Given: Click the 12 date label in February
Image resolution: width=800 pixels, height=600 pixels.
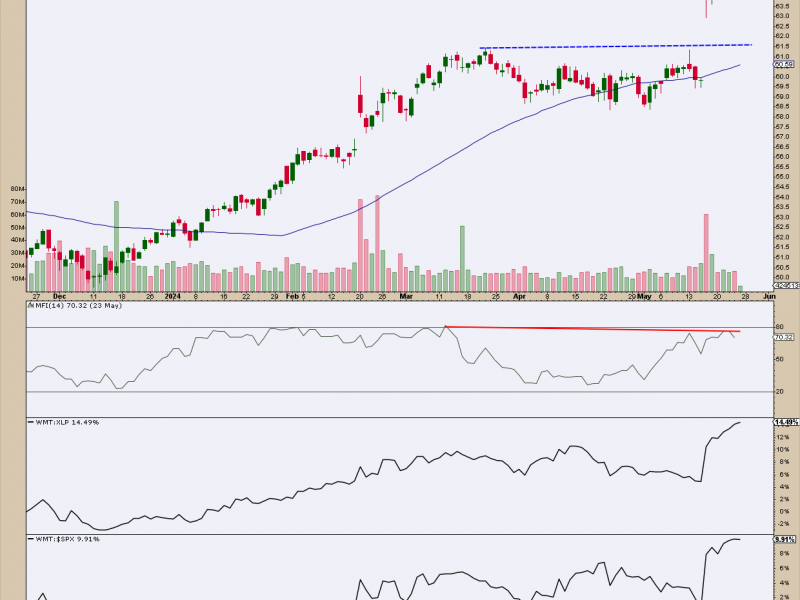Looking at the screenshot, I should 332,296.
